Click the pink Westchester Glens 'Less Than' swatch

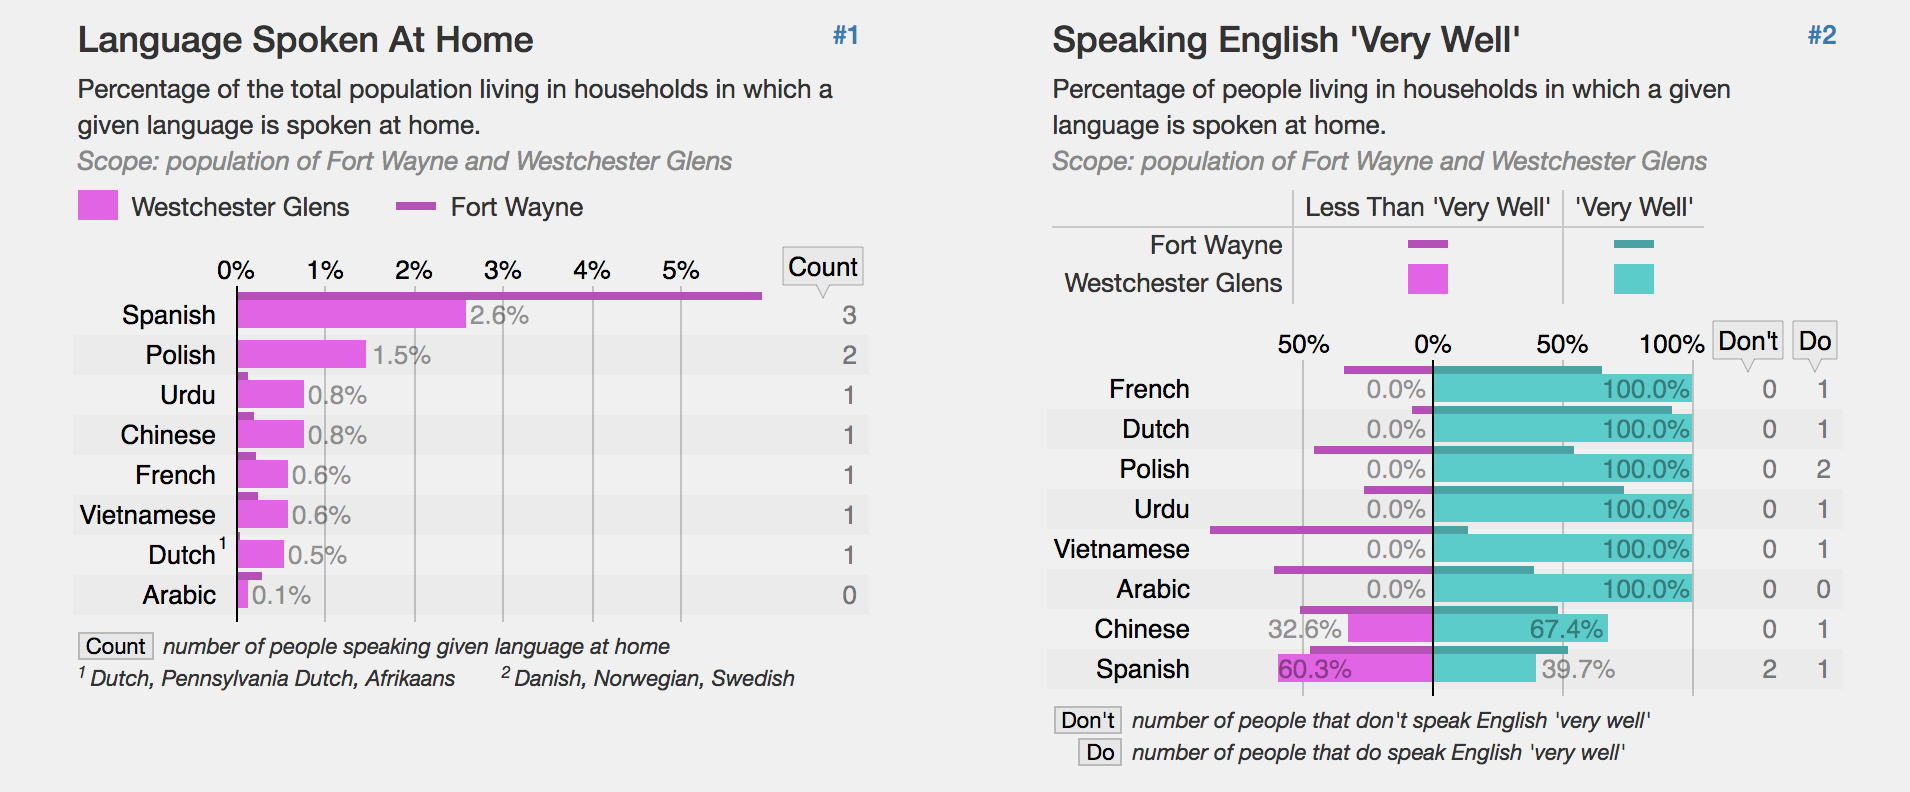[1427, 279]
